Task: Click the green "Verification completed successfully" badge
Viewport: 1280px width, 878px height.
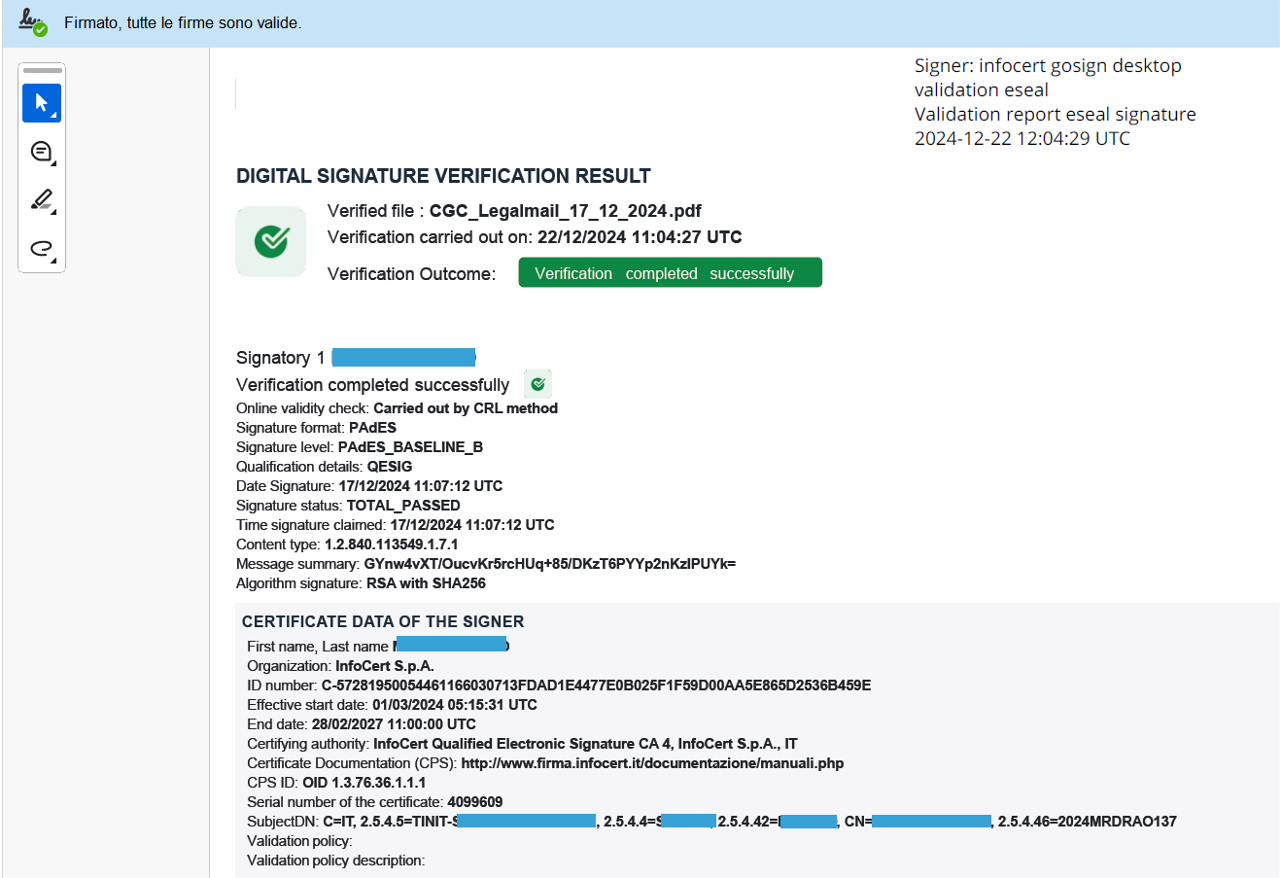Action: [669, 273]
